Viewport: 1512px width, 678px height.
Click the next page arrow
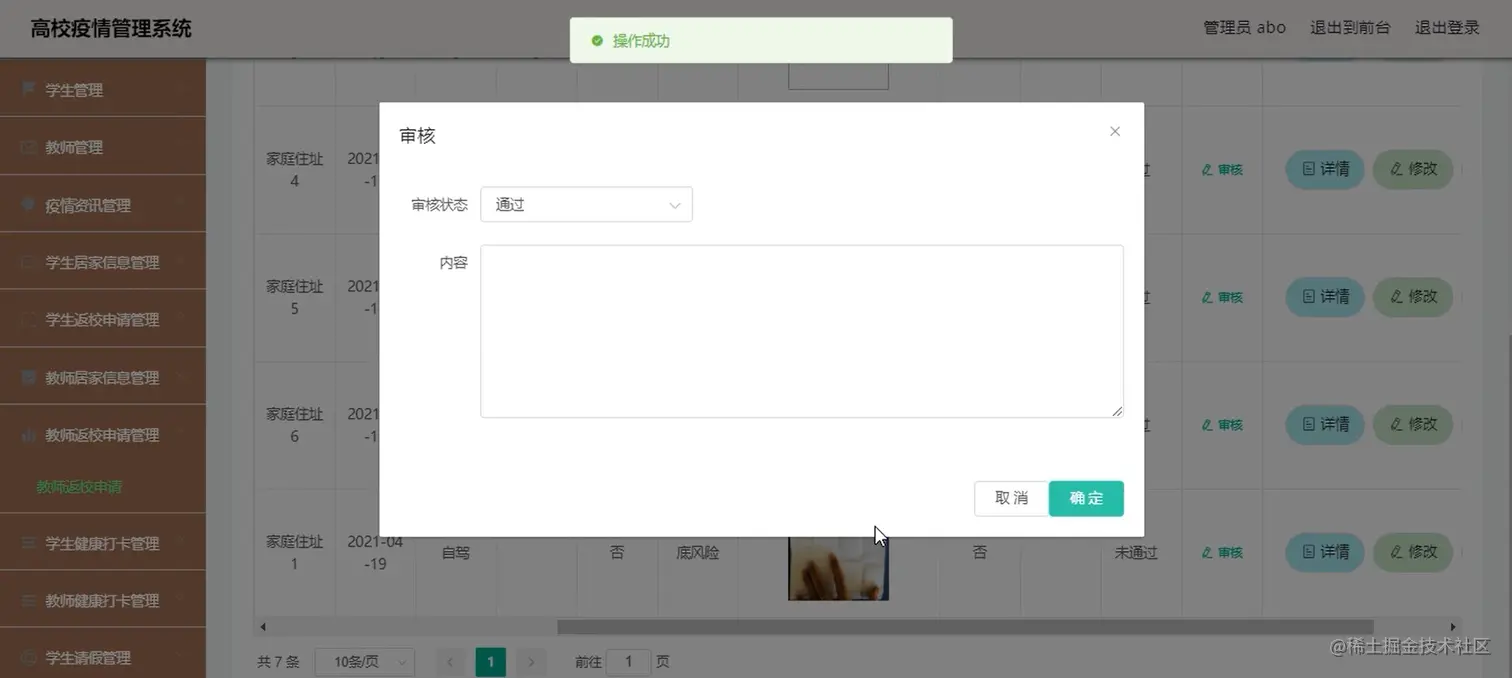point(530,661)
